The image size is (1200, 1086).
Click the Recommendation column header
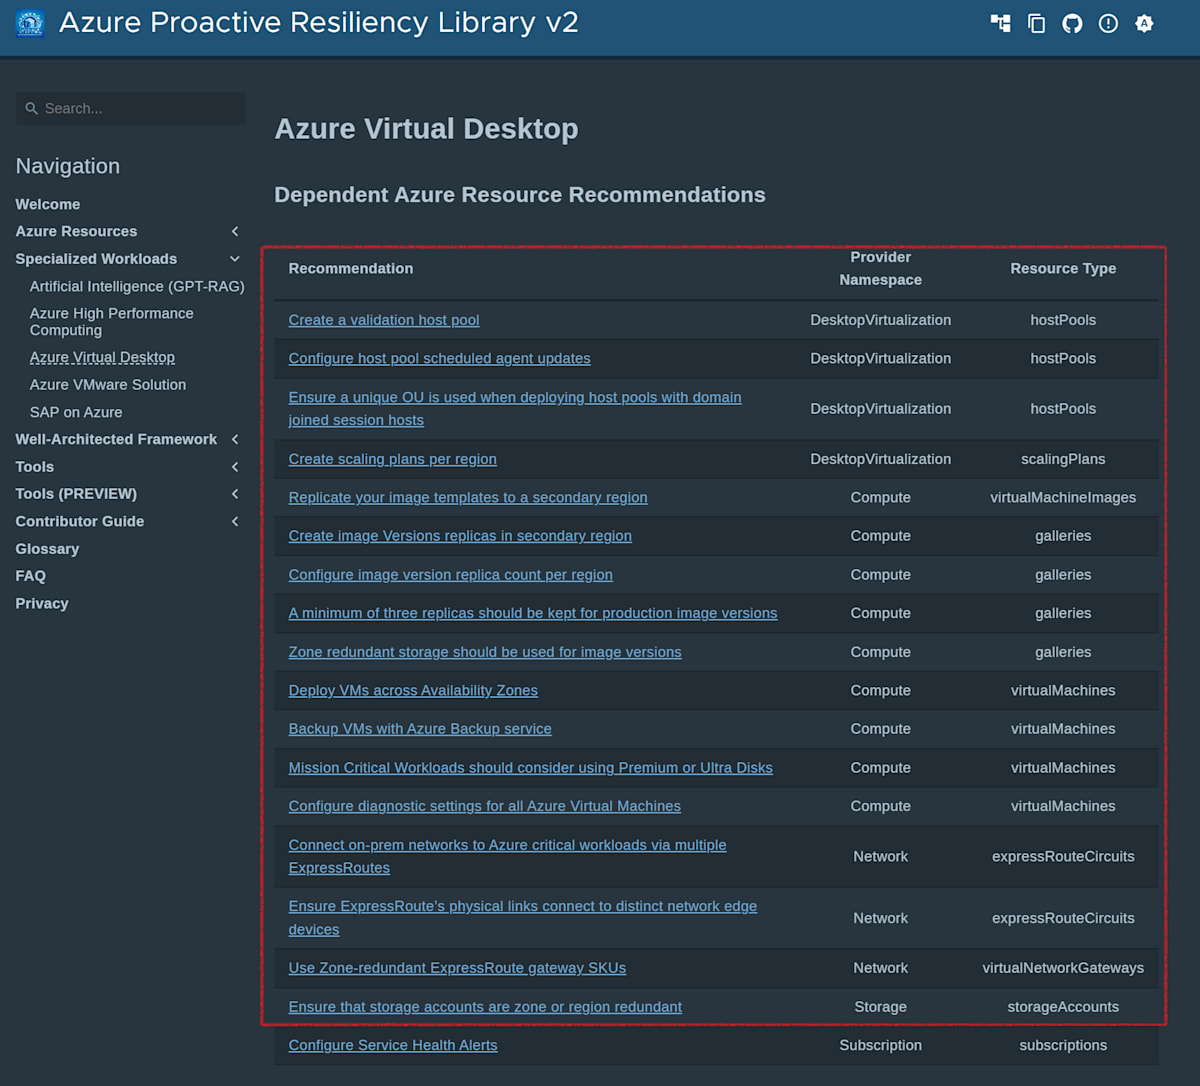pos(351,268)
